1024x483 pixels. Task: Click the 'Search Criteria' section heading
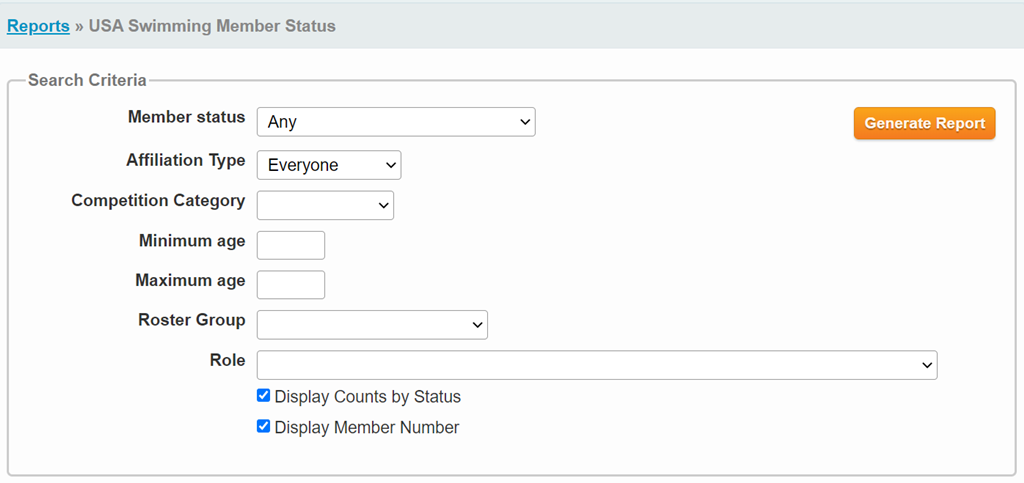pyautogui.click(x=87, y=80)
